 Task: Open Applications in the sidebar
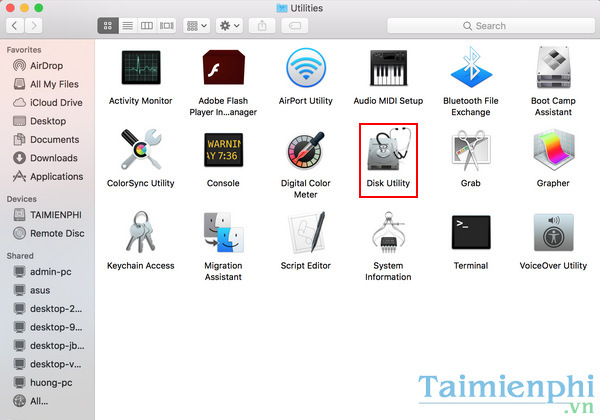point(47,176)
